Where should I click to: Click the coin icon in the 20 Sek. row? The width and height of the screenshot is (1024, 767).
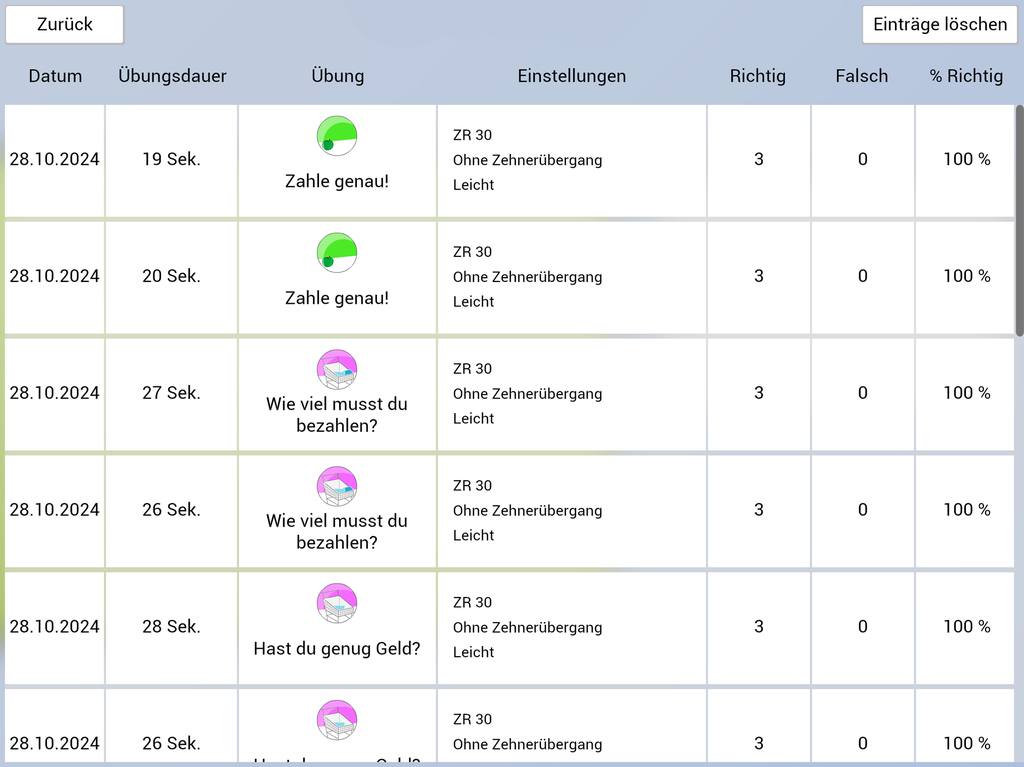[337, 253]
